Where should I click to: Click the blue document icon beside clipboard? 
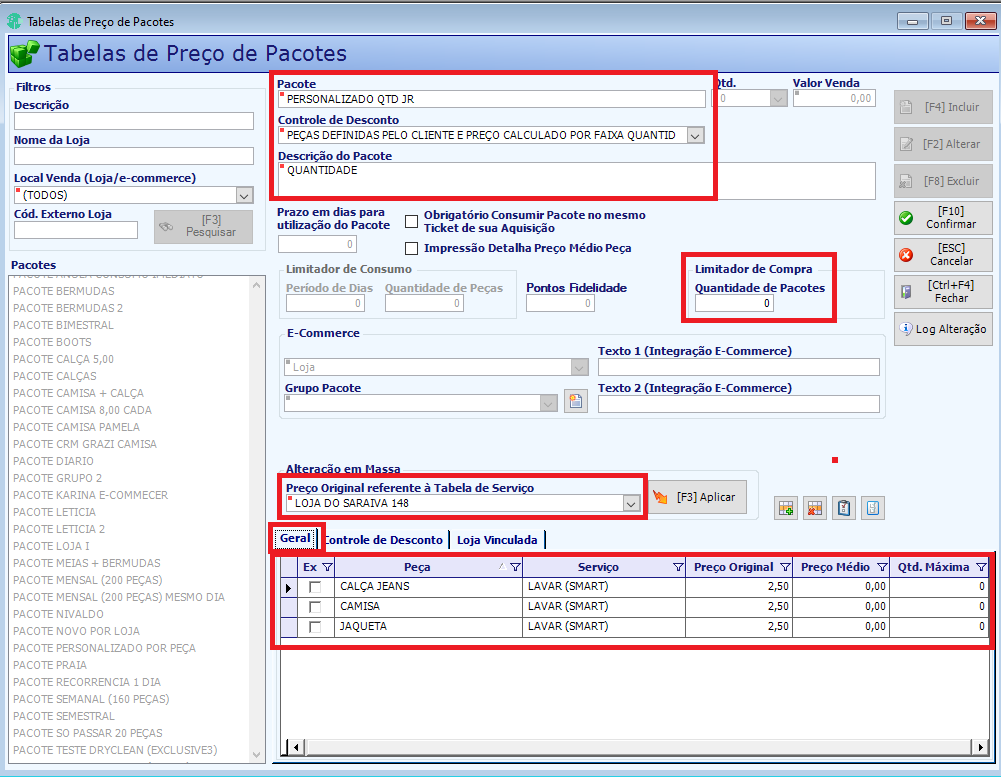[873, 508]
